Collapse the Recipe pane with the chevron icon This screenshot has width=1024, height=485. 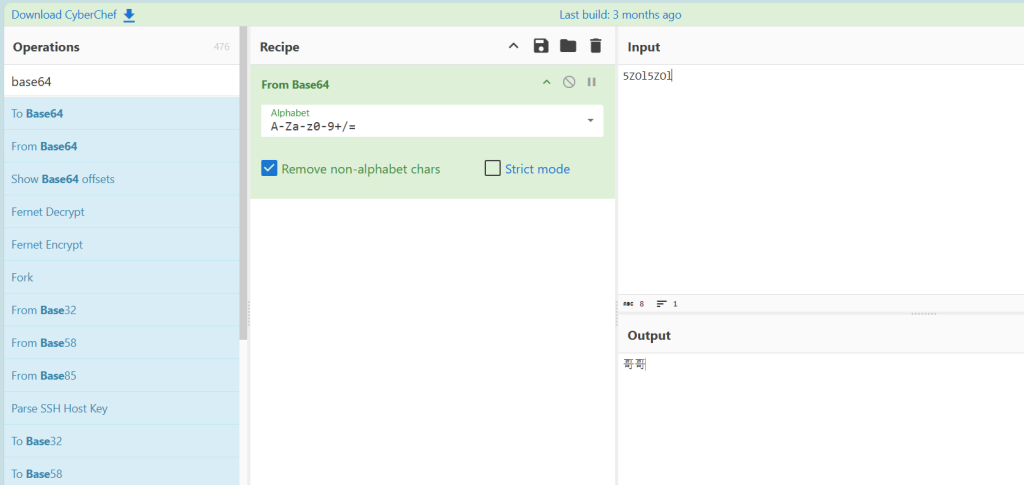tap(513, 46)
